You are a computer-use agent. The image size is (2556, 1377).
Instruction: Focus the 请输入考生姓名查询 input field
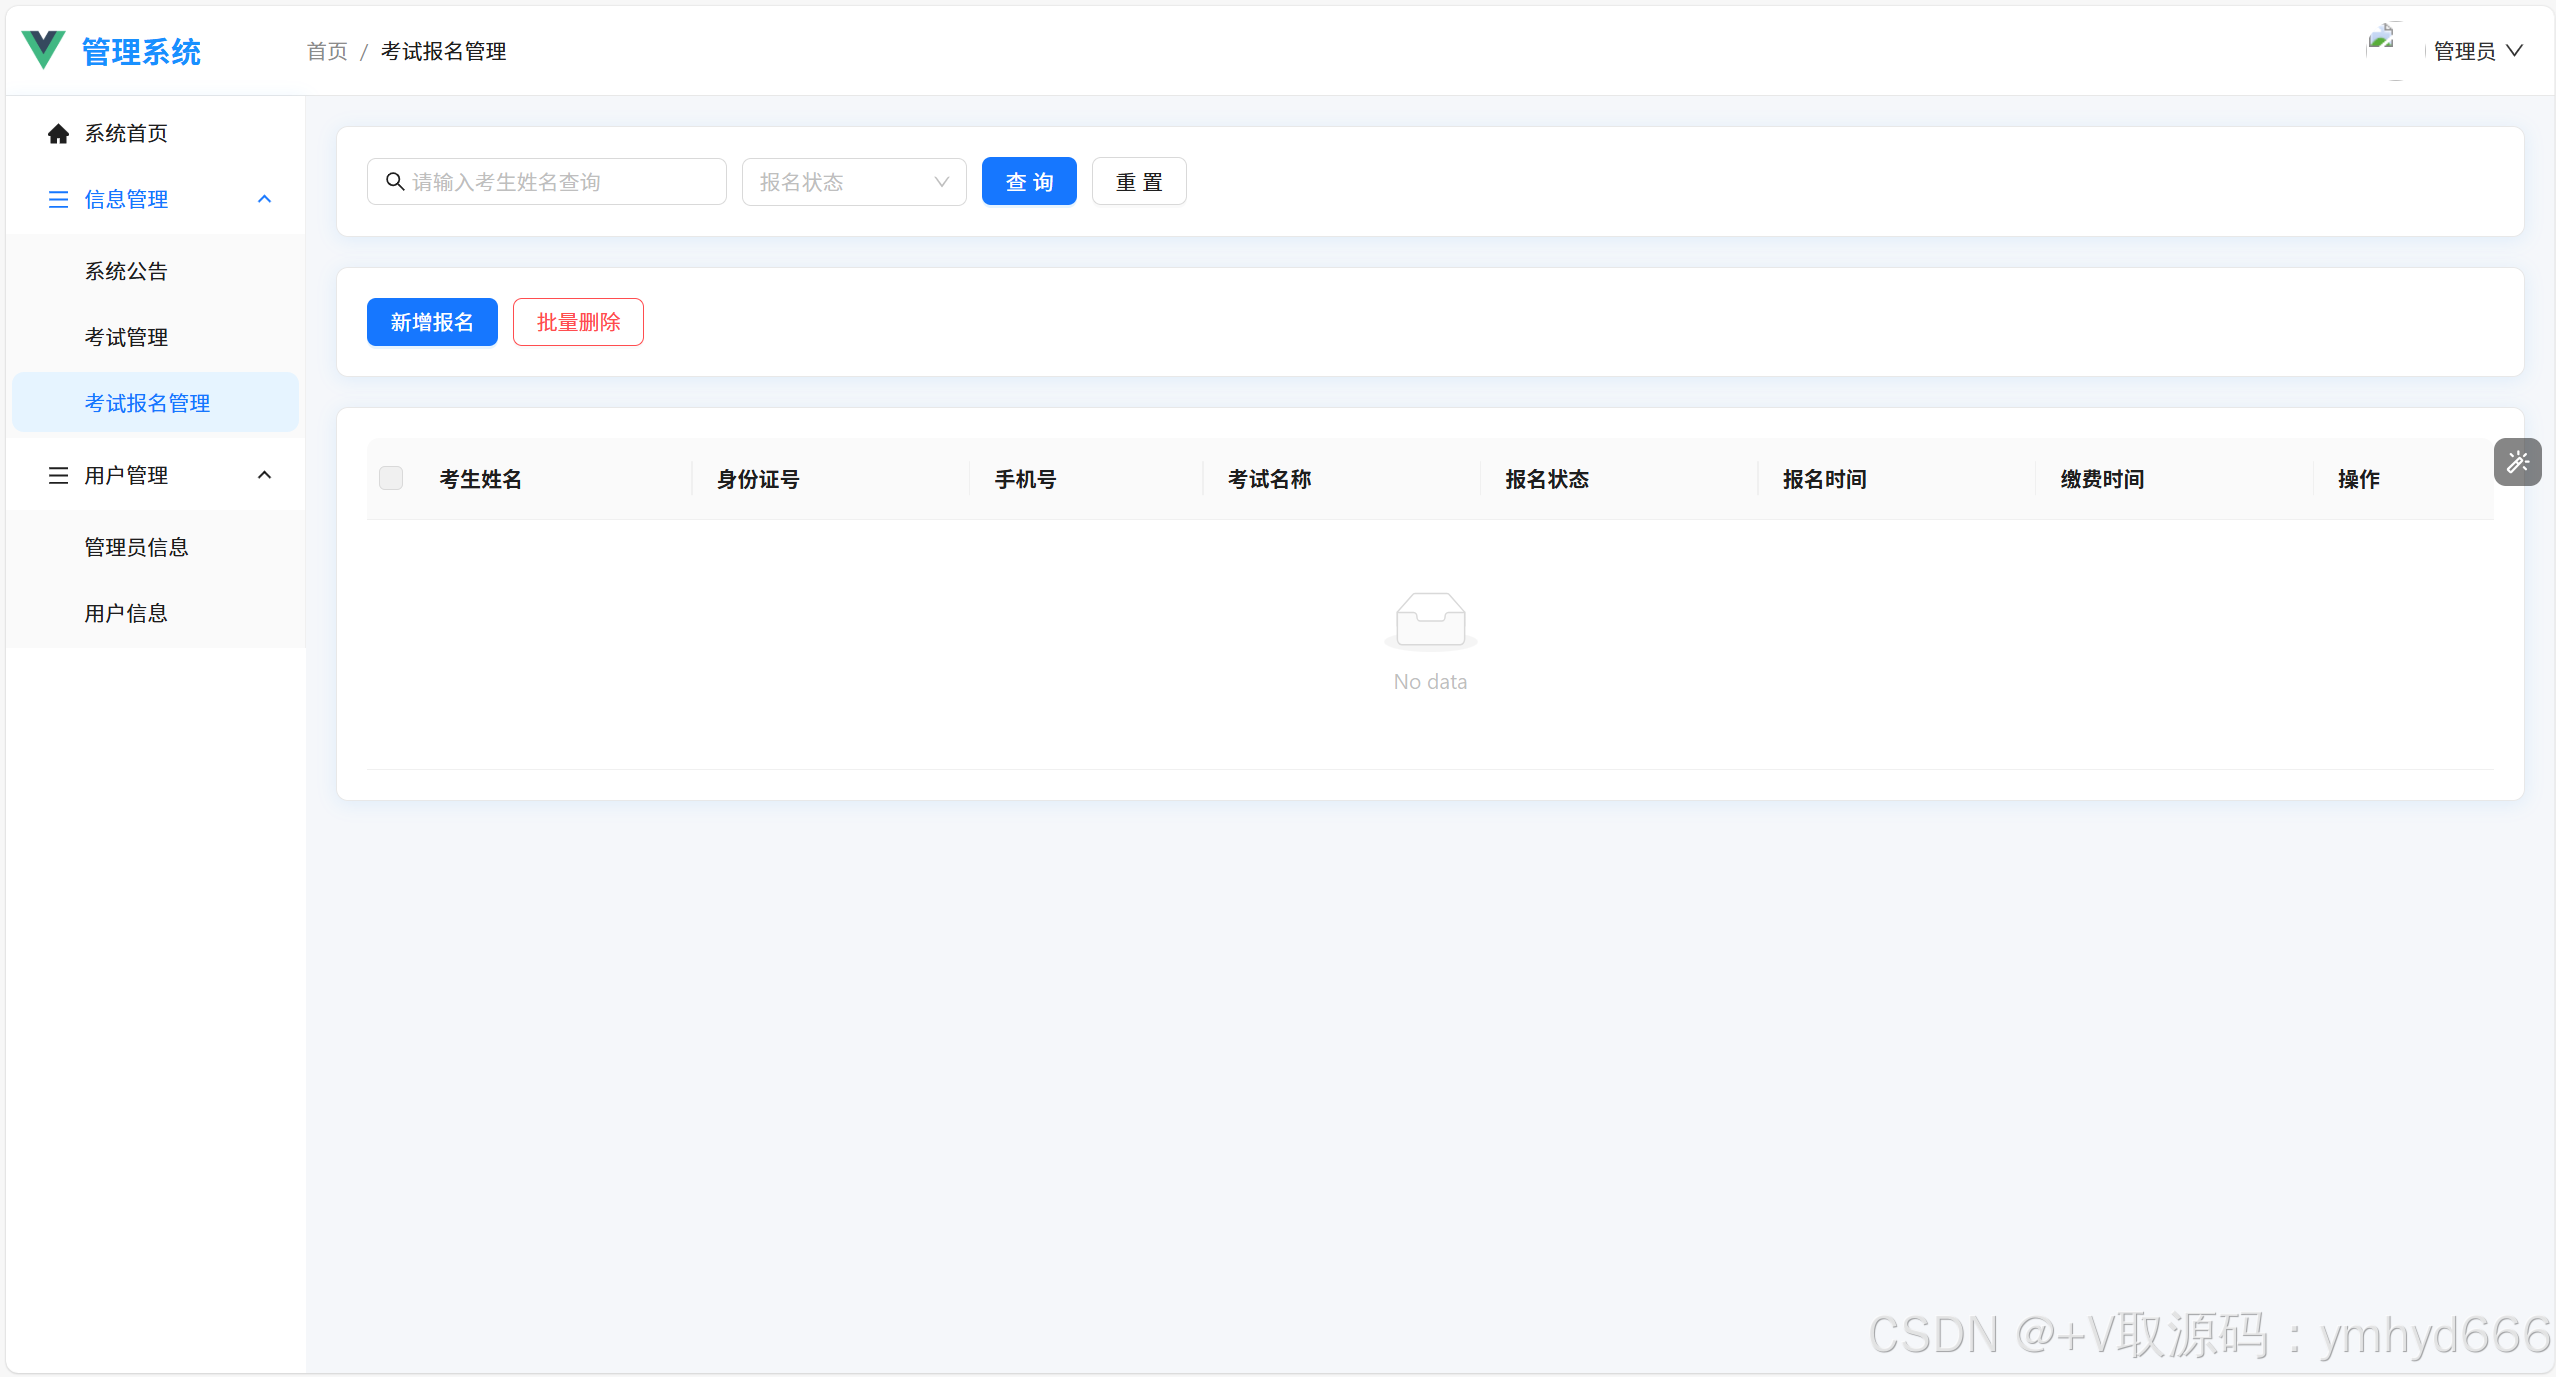click(x=560, y=182)
